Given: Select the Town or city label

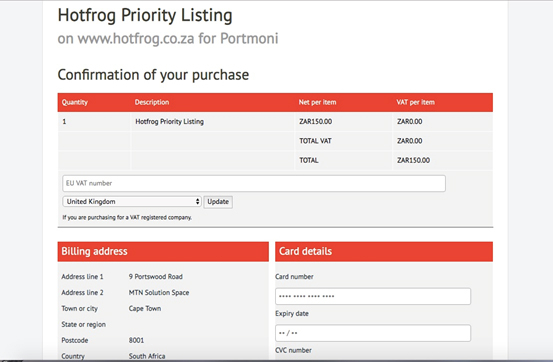Looking at the screenshot, I should [79, 309].
